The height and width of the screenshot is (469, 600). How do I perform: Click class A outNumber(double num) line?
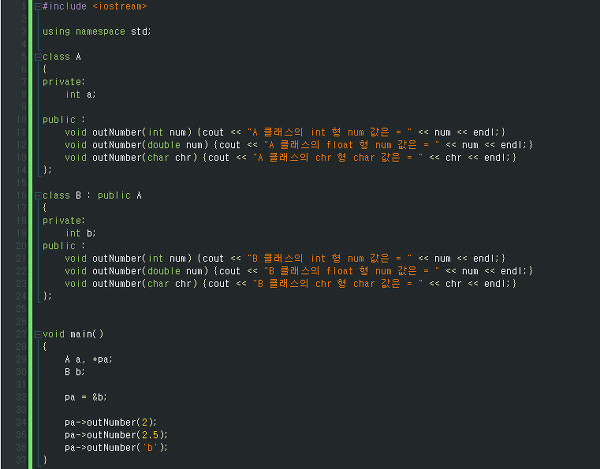tap(299, 145)
